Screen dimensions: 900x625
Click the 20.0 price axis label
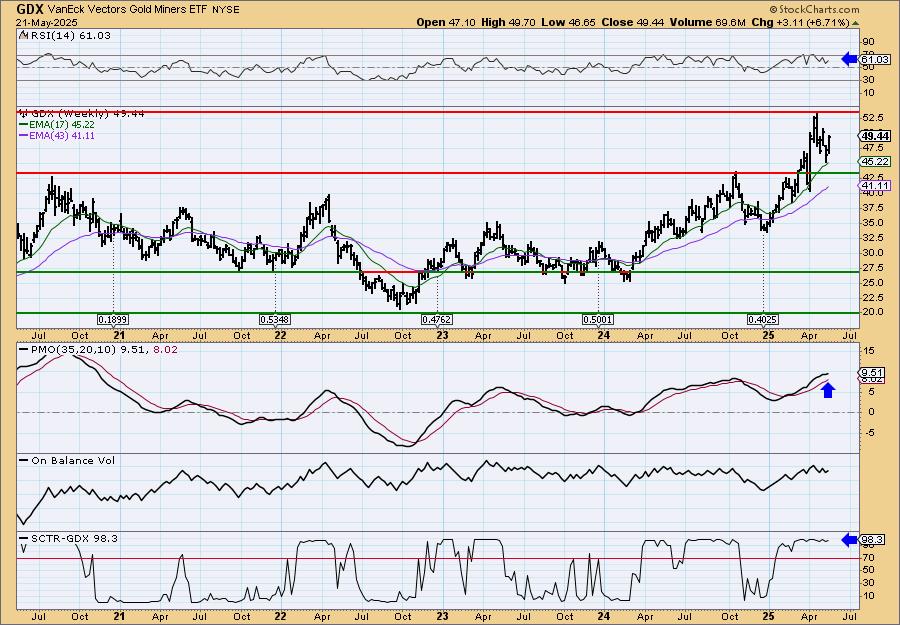pos(871,313)
